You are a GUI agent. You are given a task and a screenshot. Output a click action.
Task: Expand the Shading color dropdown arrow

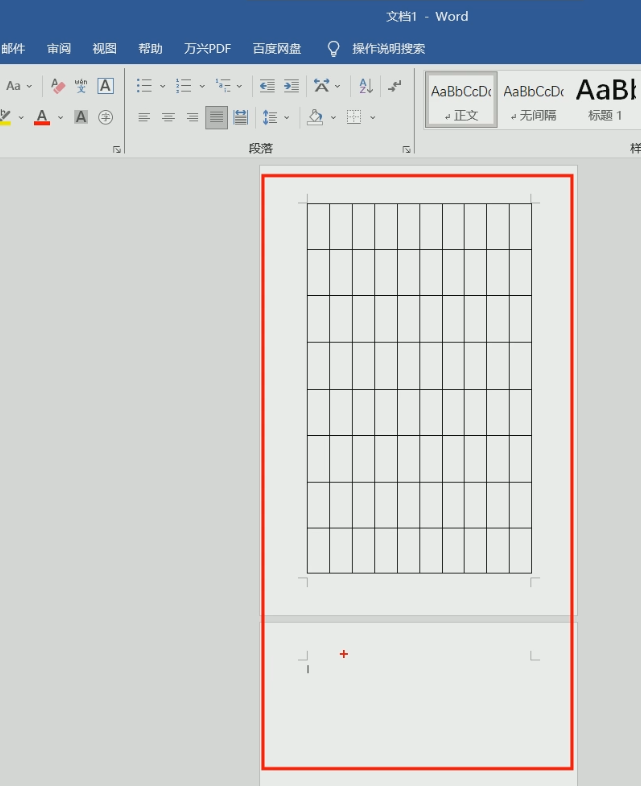(x=333, y=118)
